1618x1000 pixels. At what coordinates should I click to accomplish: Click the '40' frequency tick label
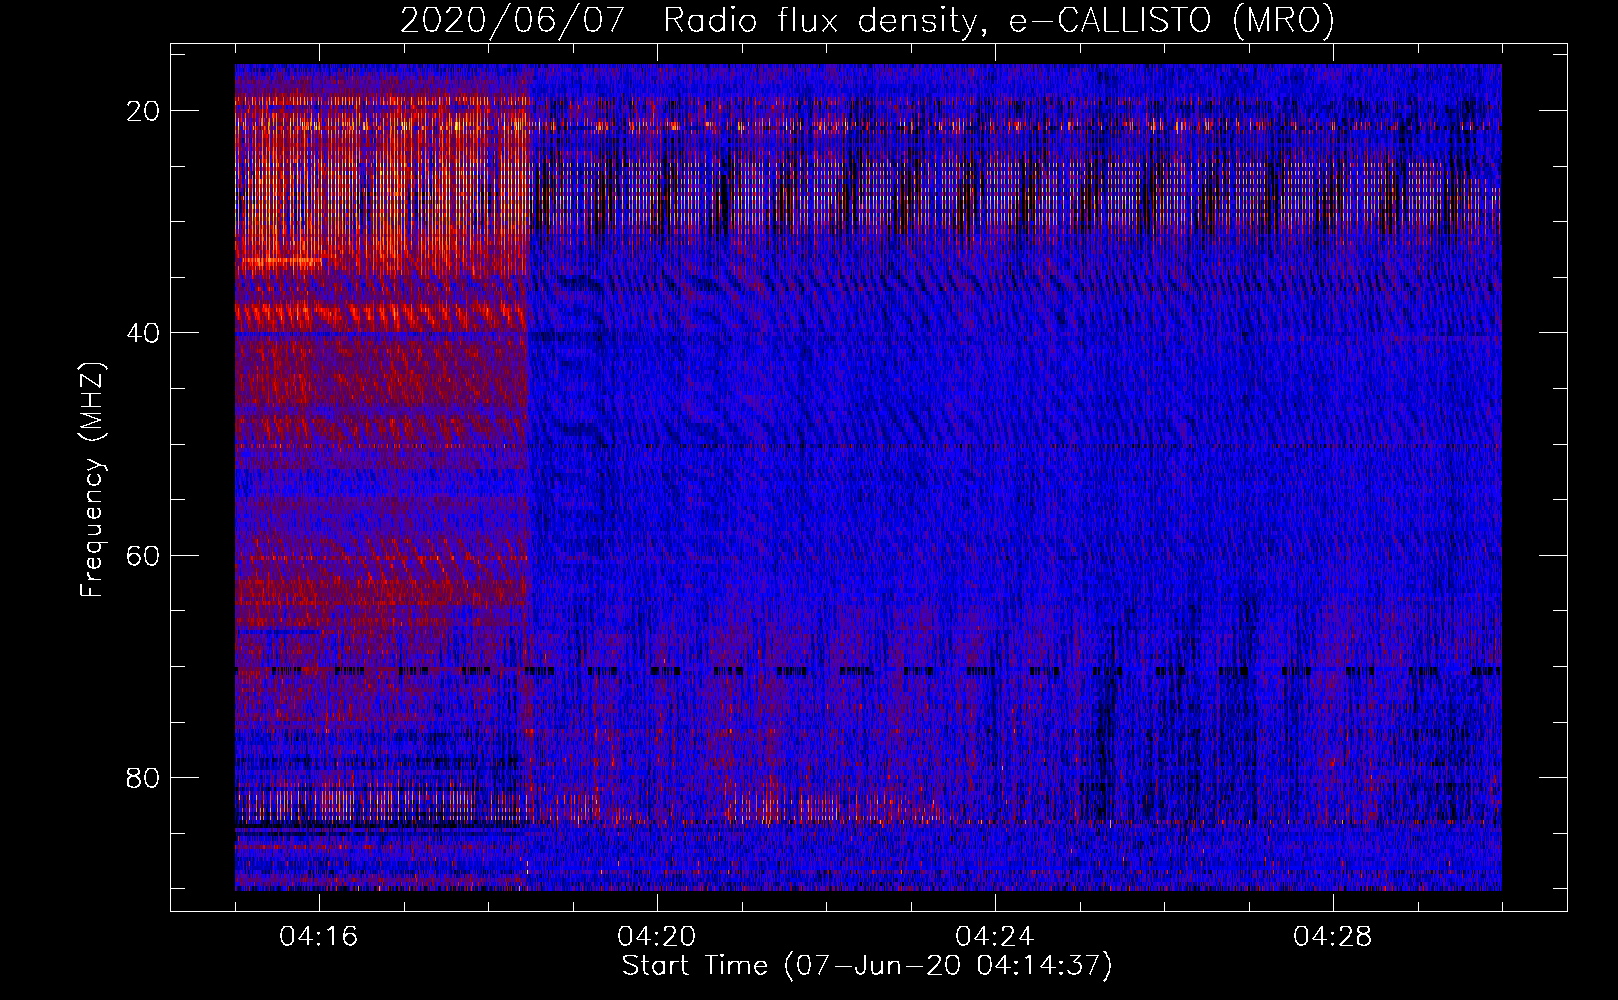pyautogui.click(x=143, y=333)
